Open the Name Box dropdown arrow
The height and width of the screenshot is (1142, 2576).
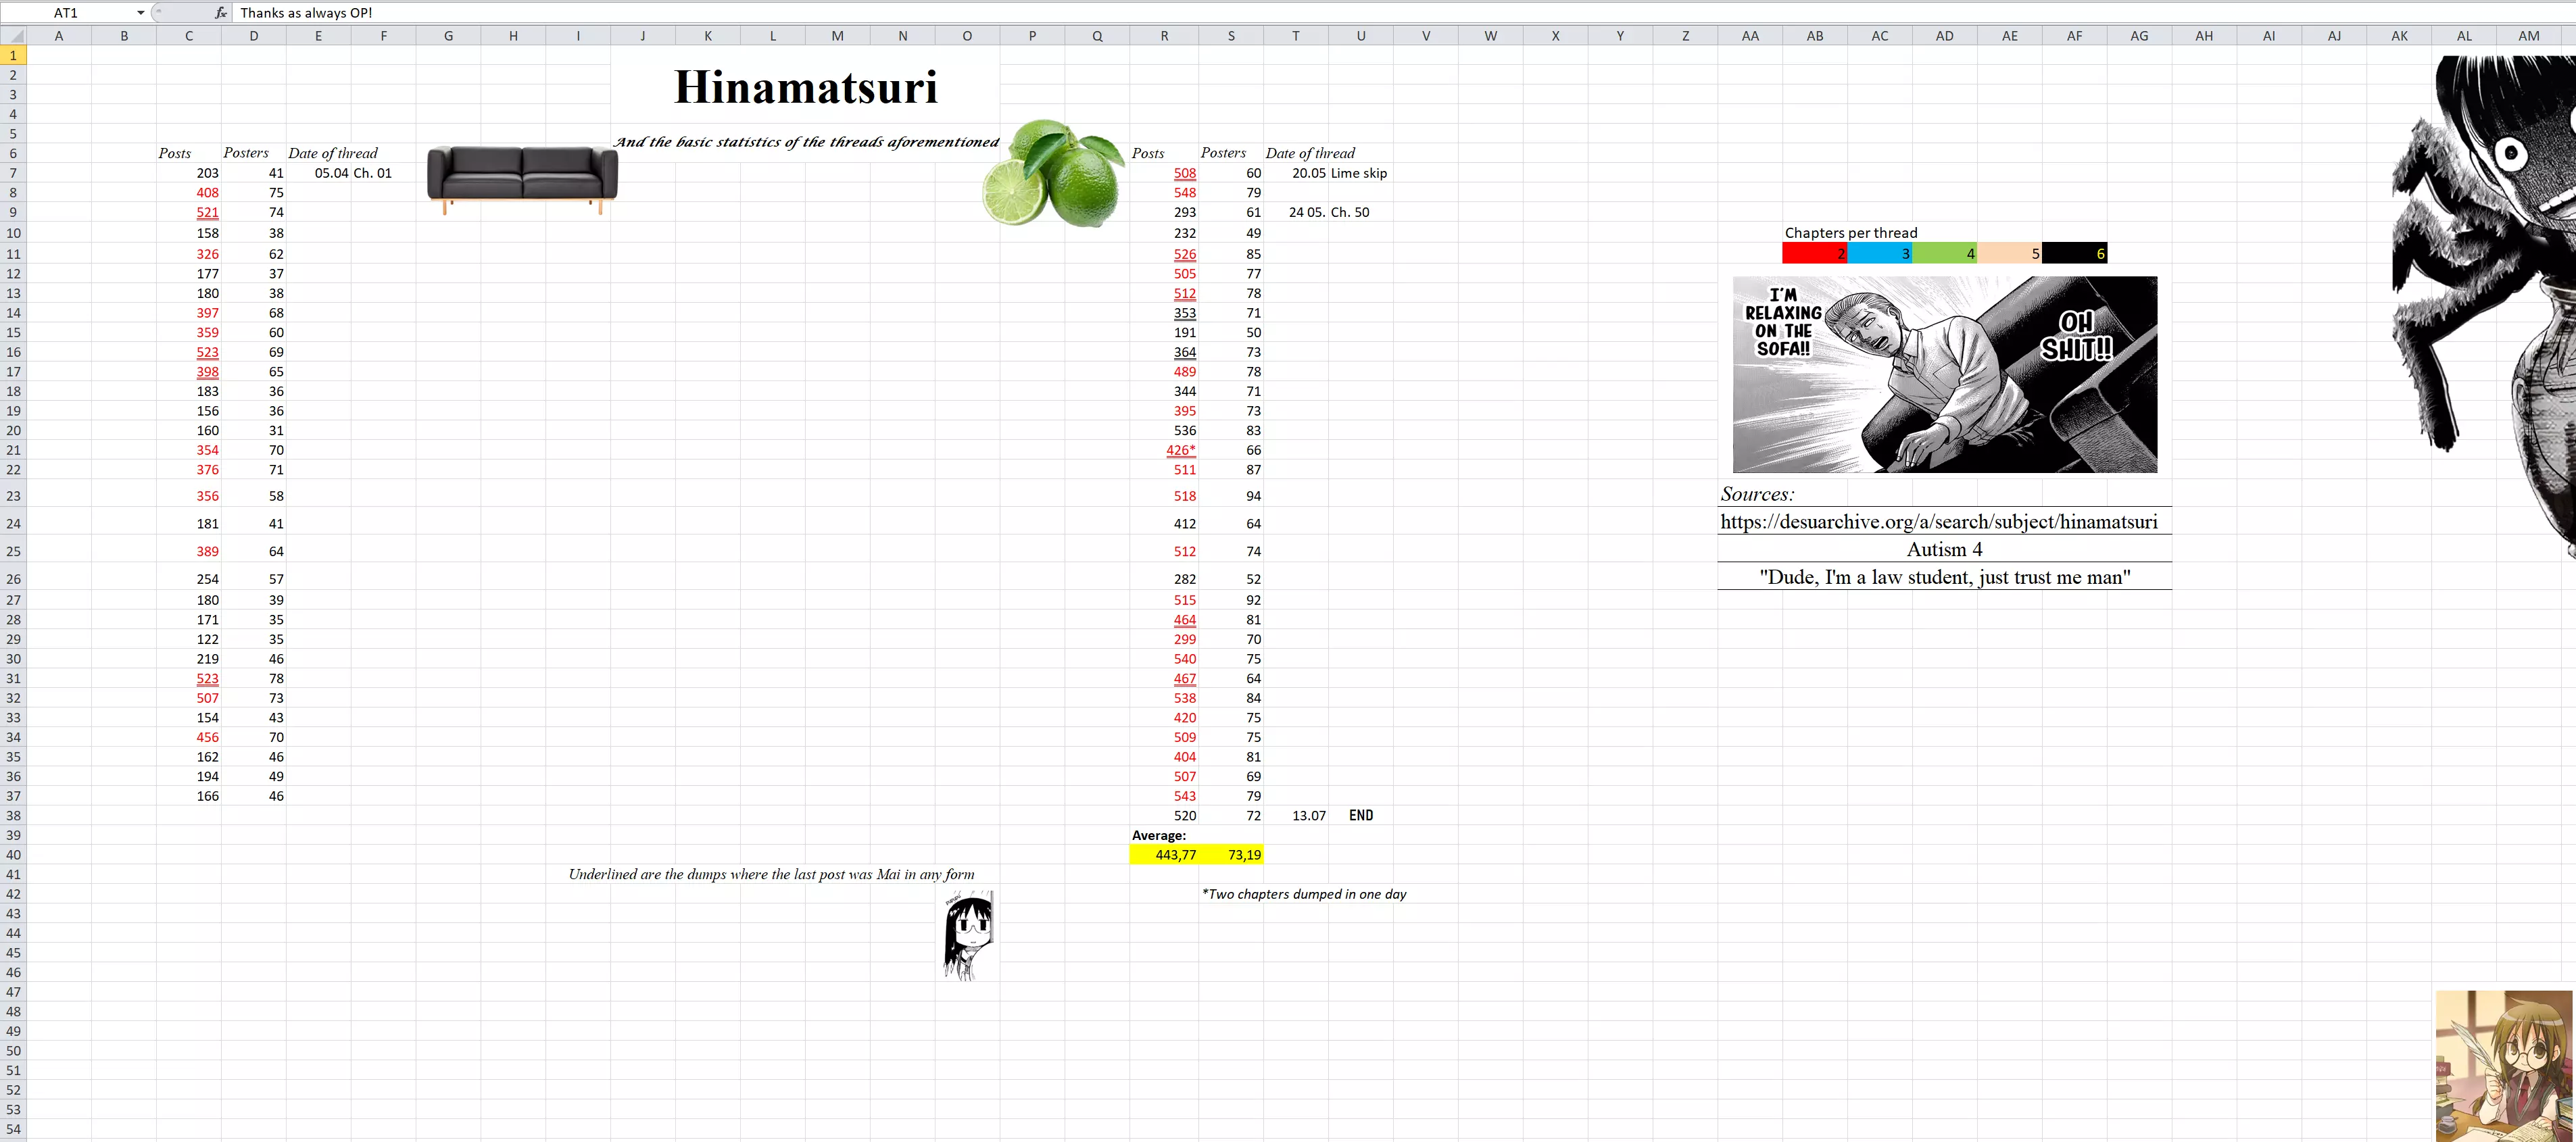tap(141, 13)
